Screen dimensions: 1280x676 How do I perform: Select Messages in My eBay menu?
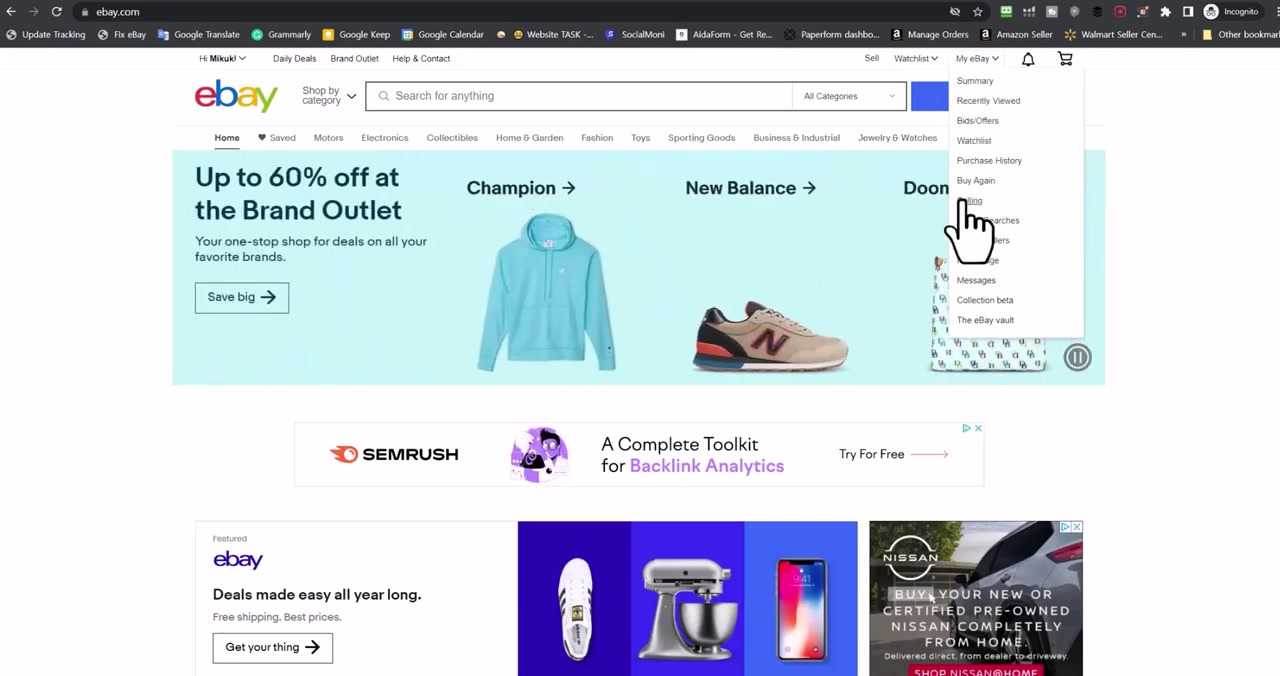pos(976,281)
